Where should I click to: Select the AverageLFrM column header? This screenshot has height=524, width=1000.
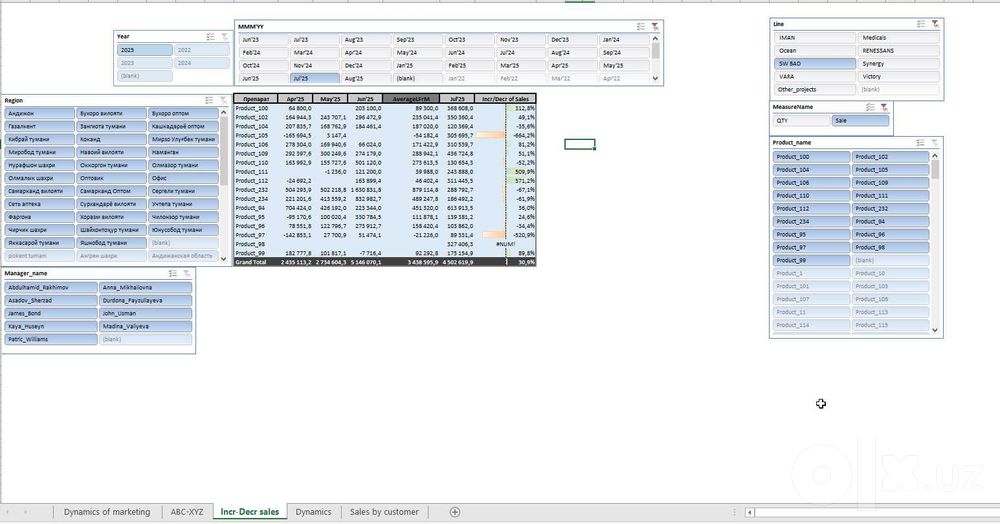tap(411, 99)
